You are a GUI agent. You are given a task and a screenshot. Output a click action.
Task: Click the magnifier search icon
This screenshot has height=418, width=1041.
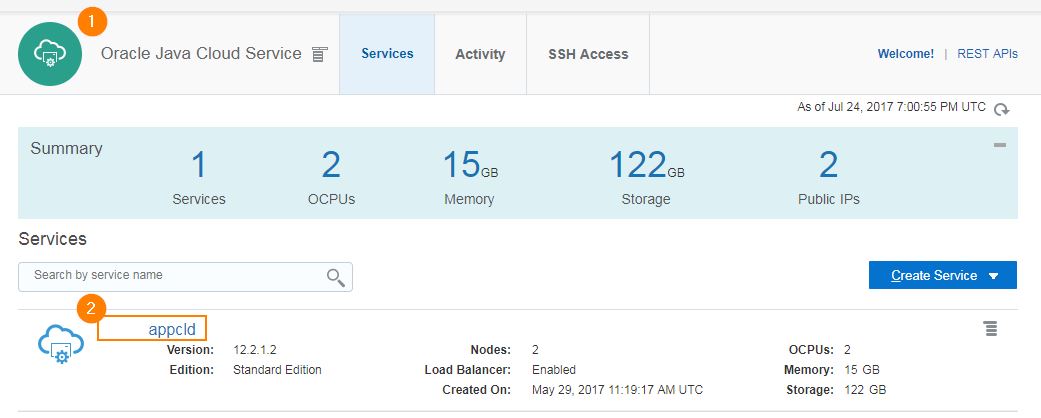335,277
